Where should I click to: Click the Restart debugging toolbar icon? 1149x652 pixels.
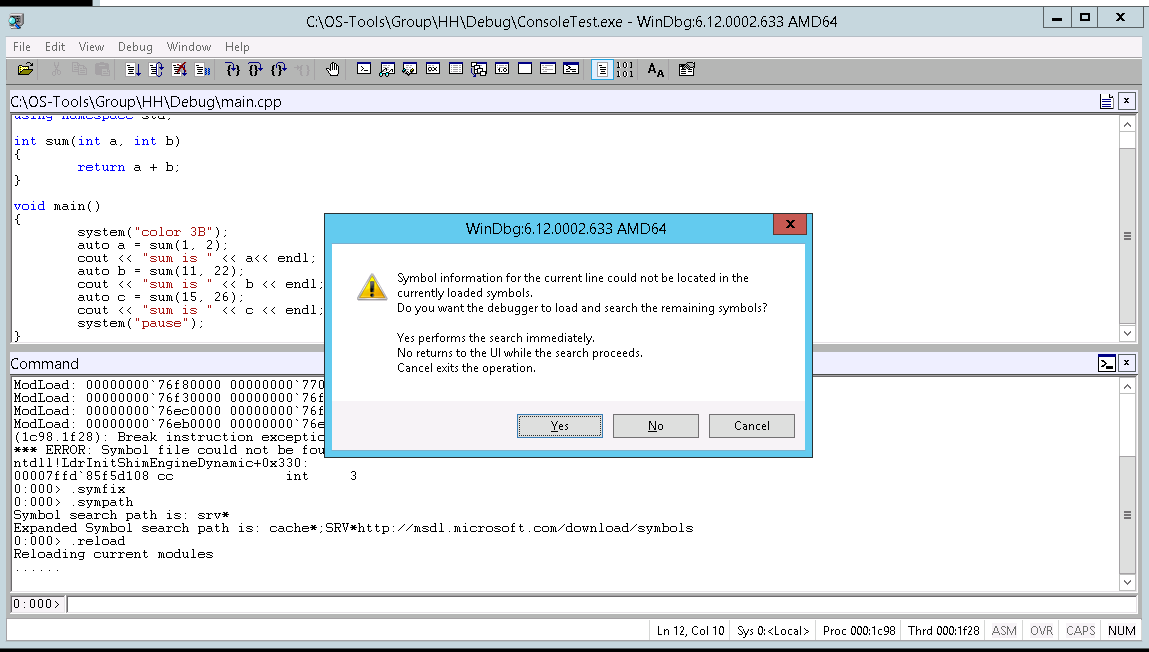[156, 70]
